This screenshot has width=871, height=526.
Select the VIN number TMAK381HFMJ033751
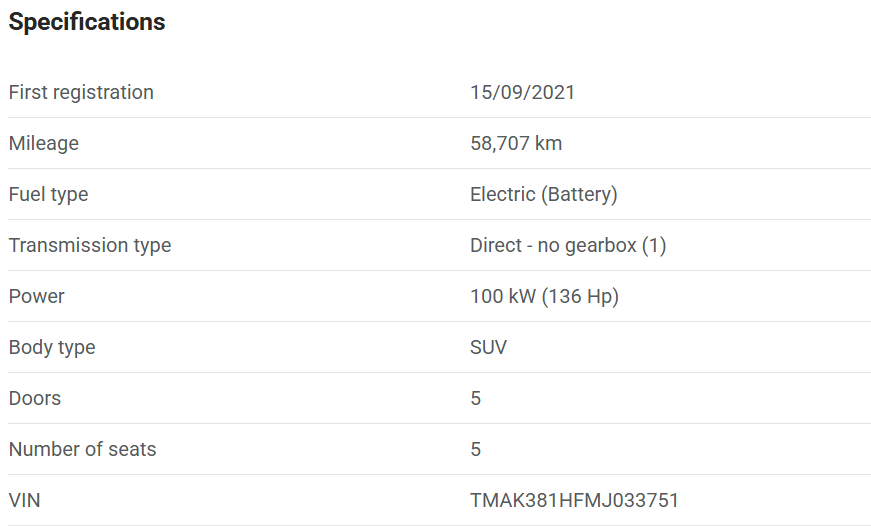pos(574,500)
